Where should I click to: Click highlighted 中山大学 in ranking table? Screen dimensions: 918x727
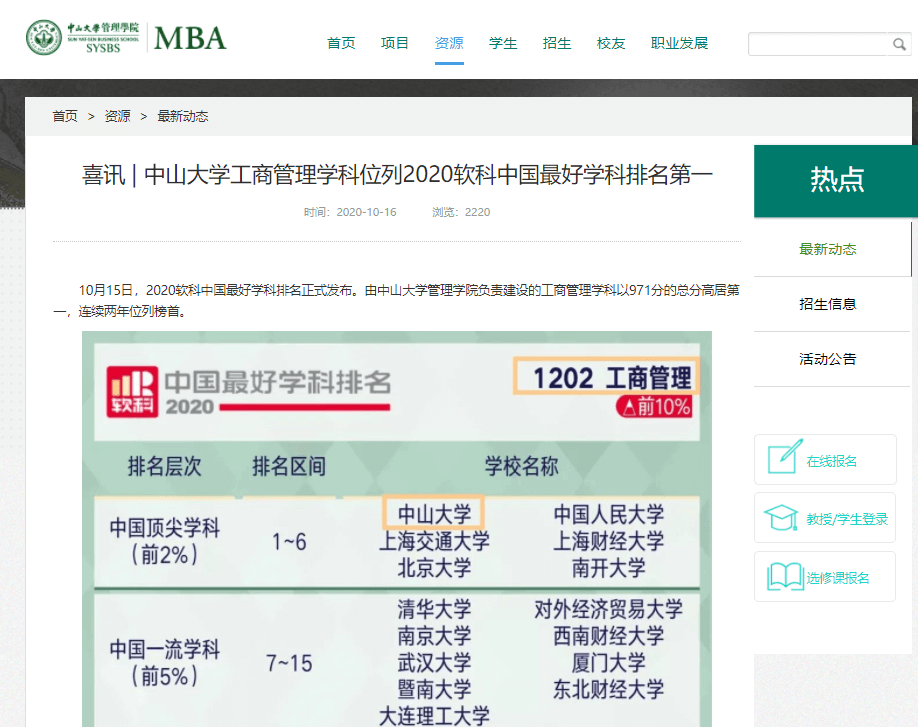[434, 513]
